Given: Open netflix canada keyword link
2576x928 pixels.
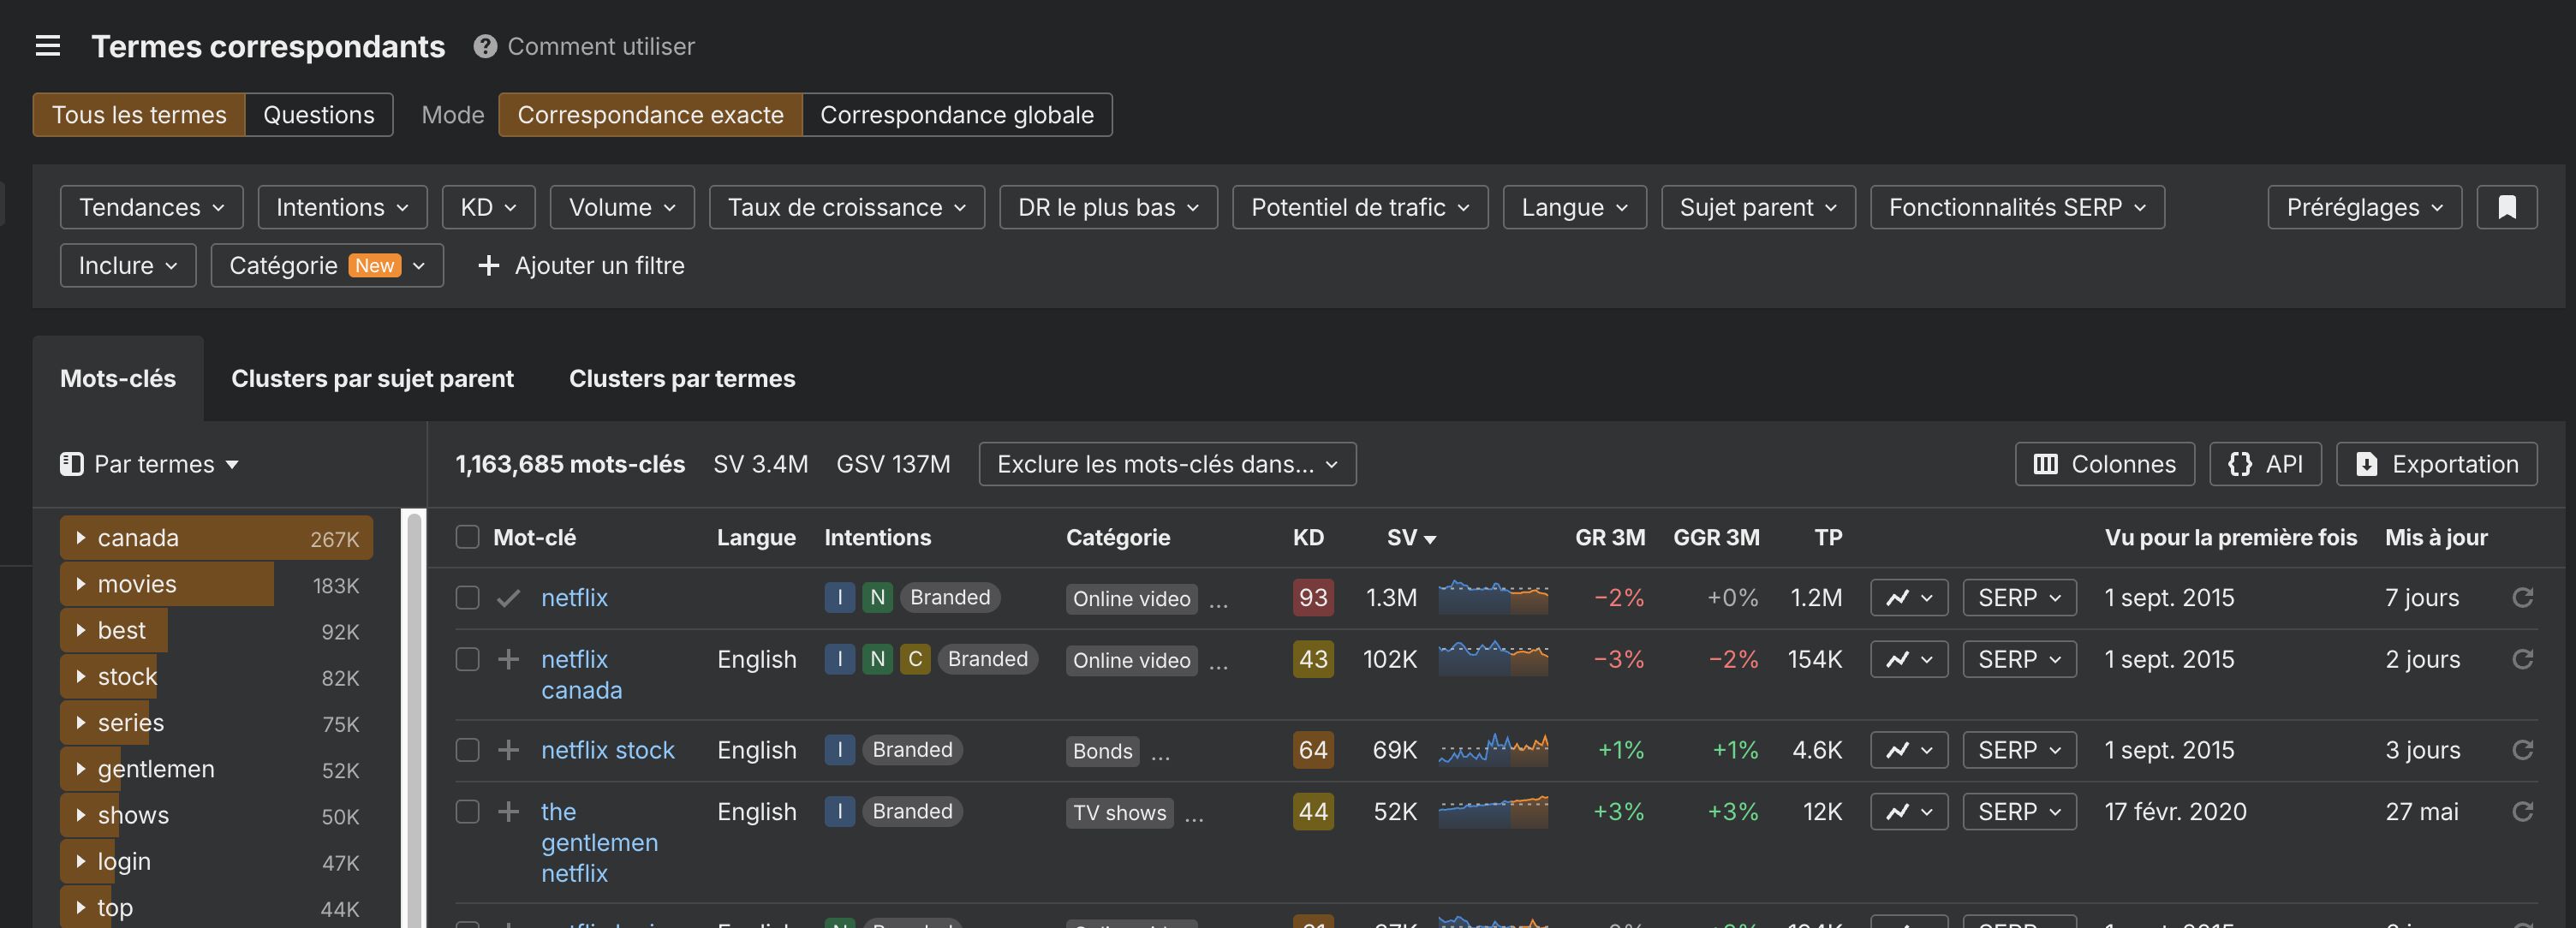Looking at the screenshot, I should pos(582,675).
